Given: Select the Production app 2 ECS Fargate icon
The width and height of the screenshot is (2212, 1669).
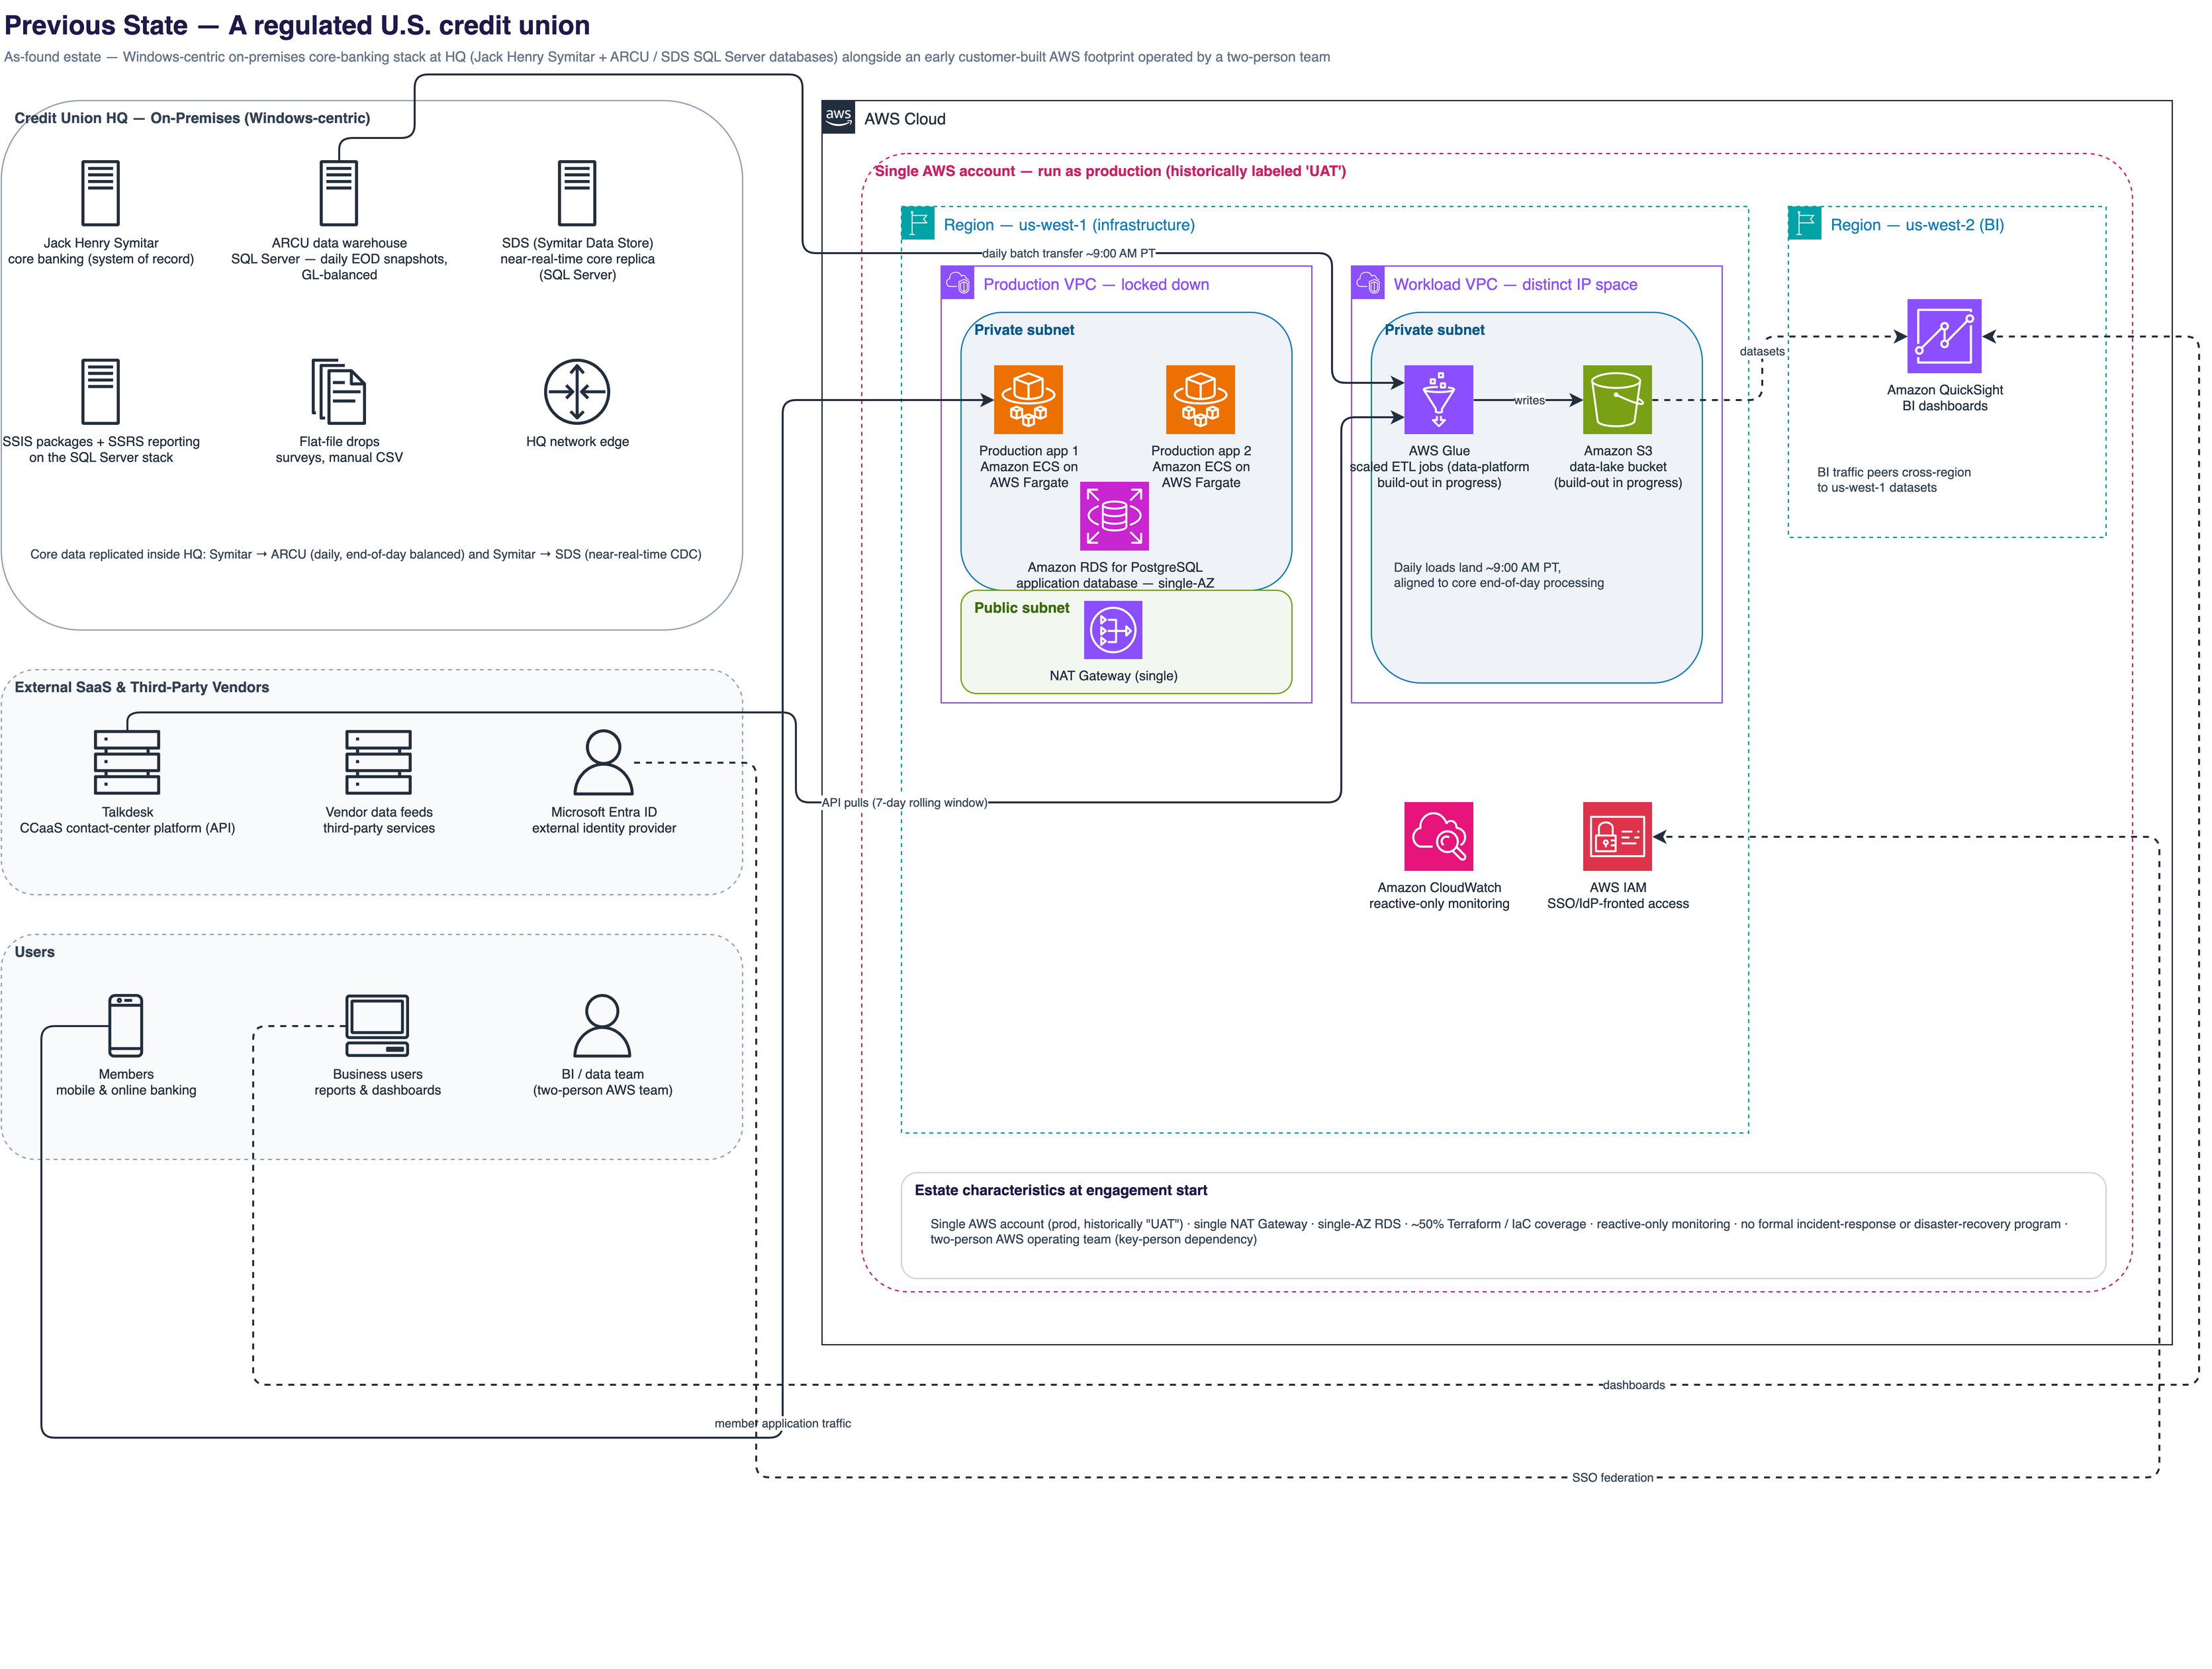Looking at the screenshot, I should pos(1200,400).
